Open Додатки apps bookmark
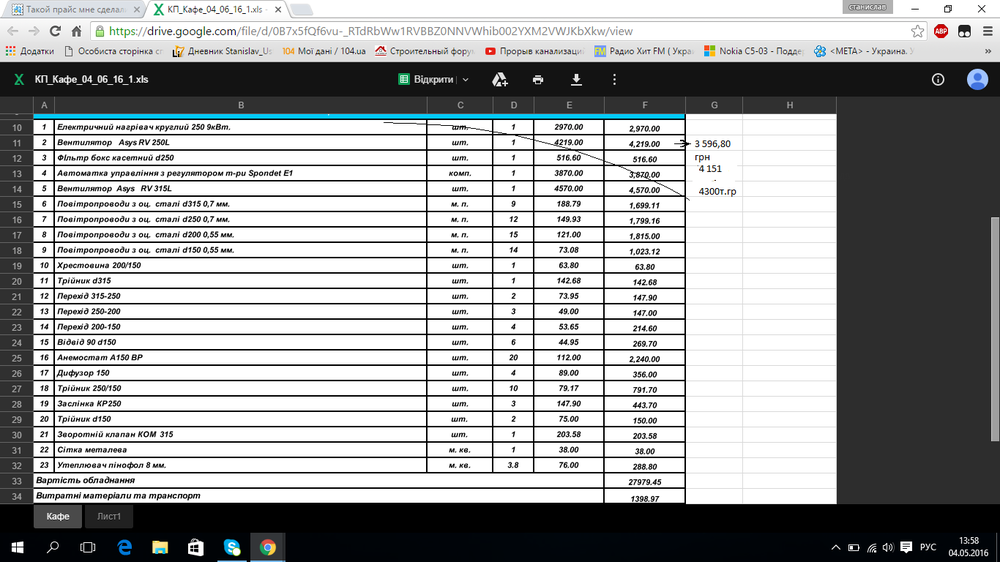The image size is (1000, 562). point(30,51)
